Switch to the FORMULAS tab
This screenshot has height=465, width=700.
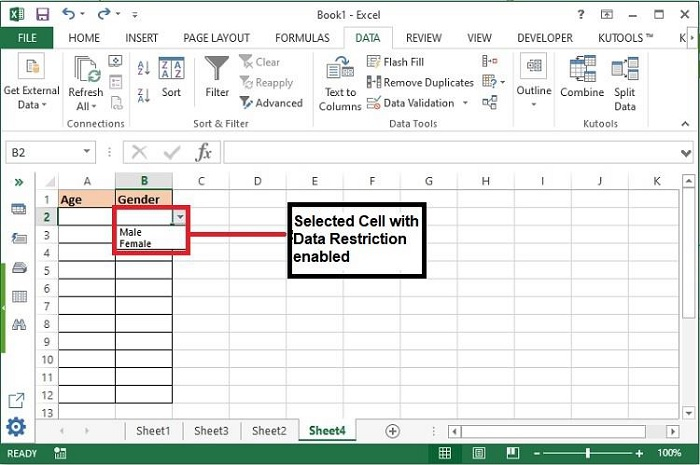pyautogui.click(x=302, y=38)
